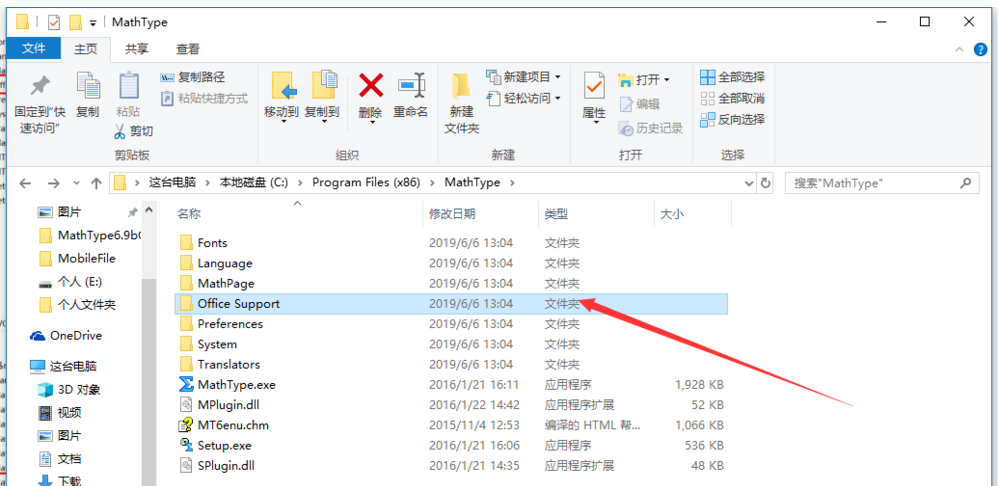Image resolution: width=998 pixels, height=486 pixels.
Task: Select 视频 in the navigation pane
Action: pyautogui.click(x=60, y=412)
